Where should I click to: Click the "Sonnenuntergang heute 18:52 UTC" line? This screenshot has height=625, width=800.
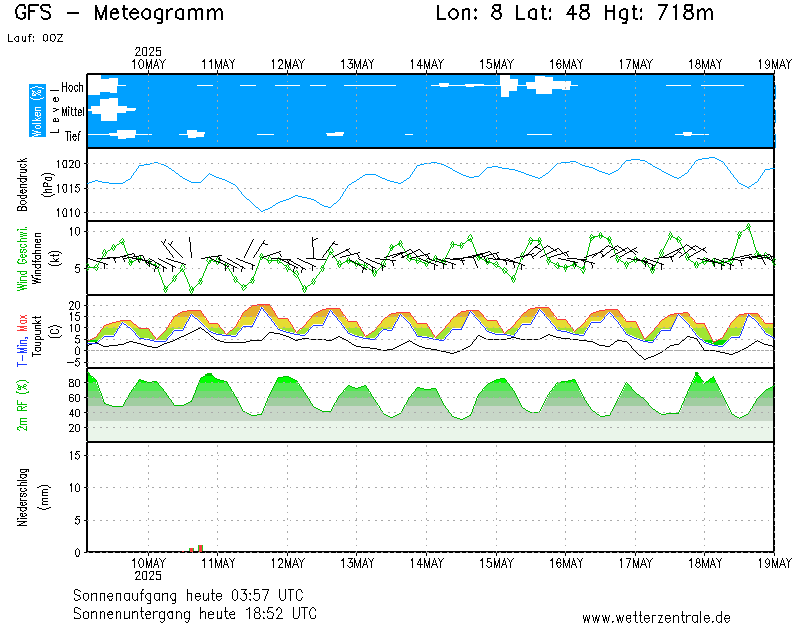coord(195,613)
